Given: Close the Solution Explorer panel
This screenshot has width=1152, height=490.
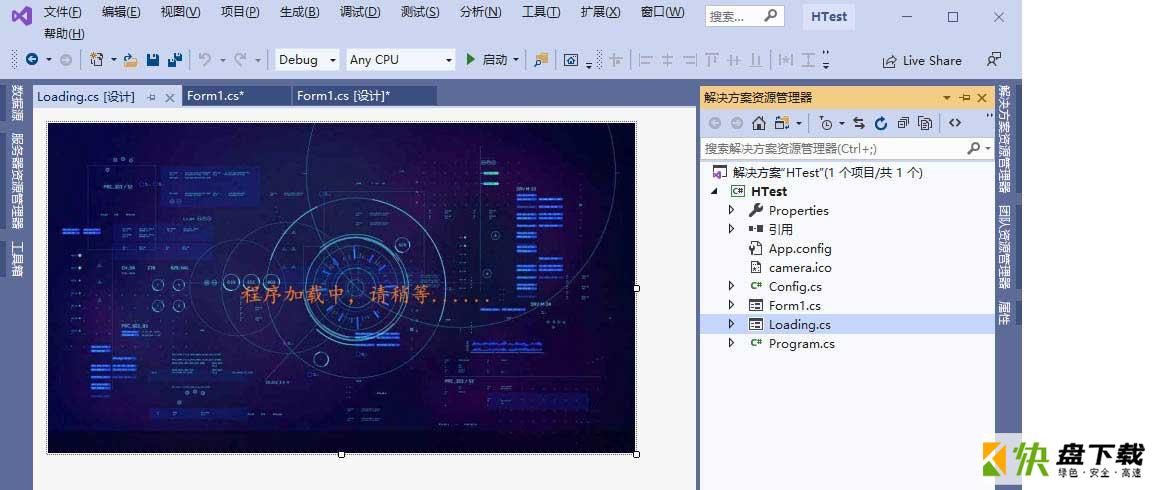Looking at the screenshot, I should pos(982,98).
